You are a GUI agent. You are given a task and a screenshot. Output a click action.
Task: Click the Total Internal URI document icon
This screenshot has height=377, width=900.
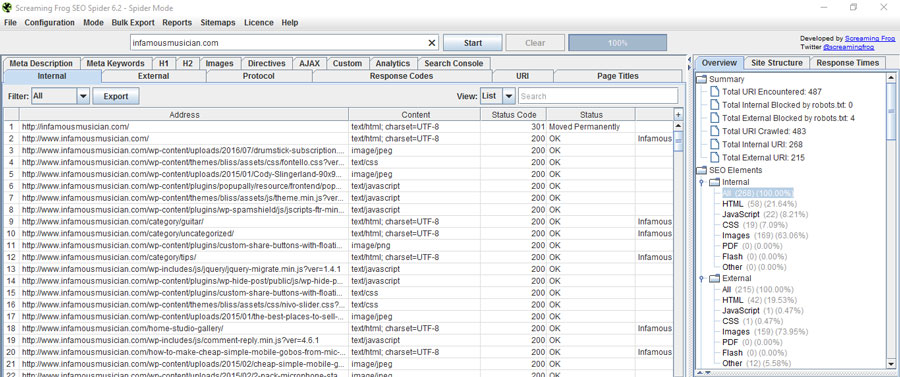(714, 144)
